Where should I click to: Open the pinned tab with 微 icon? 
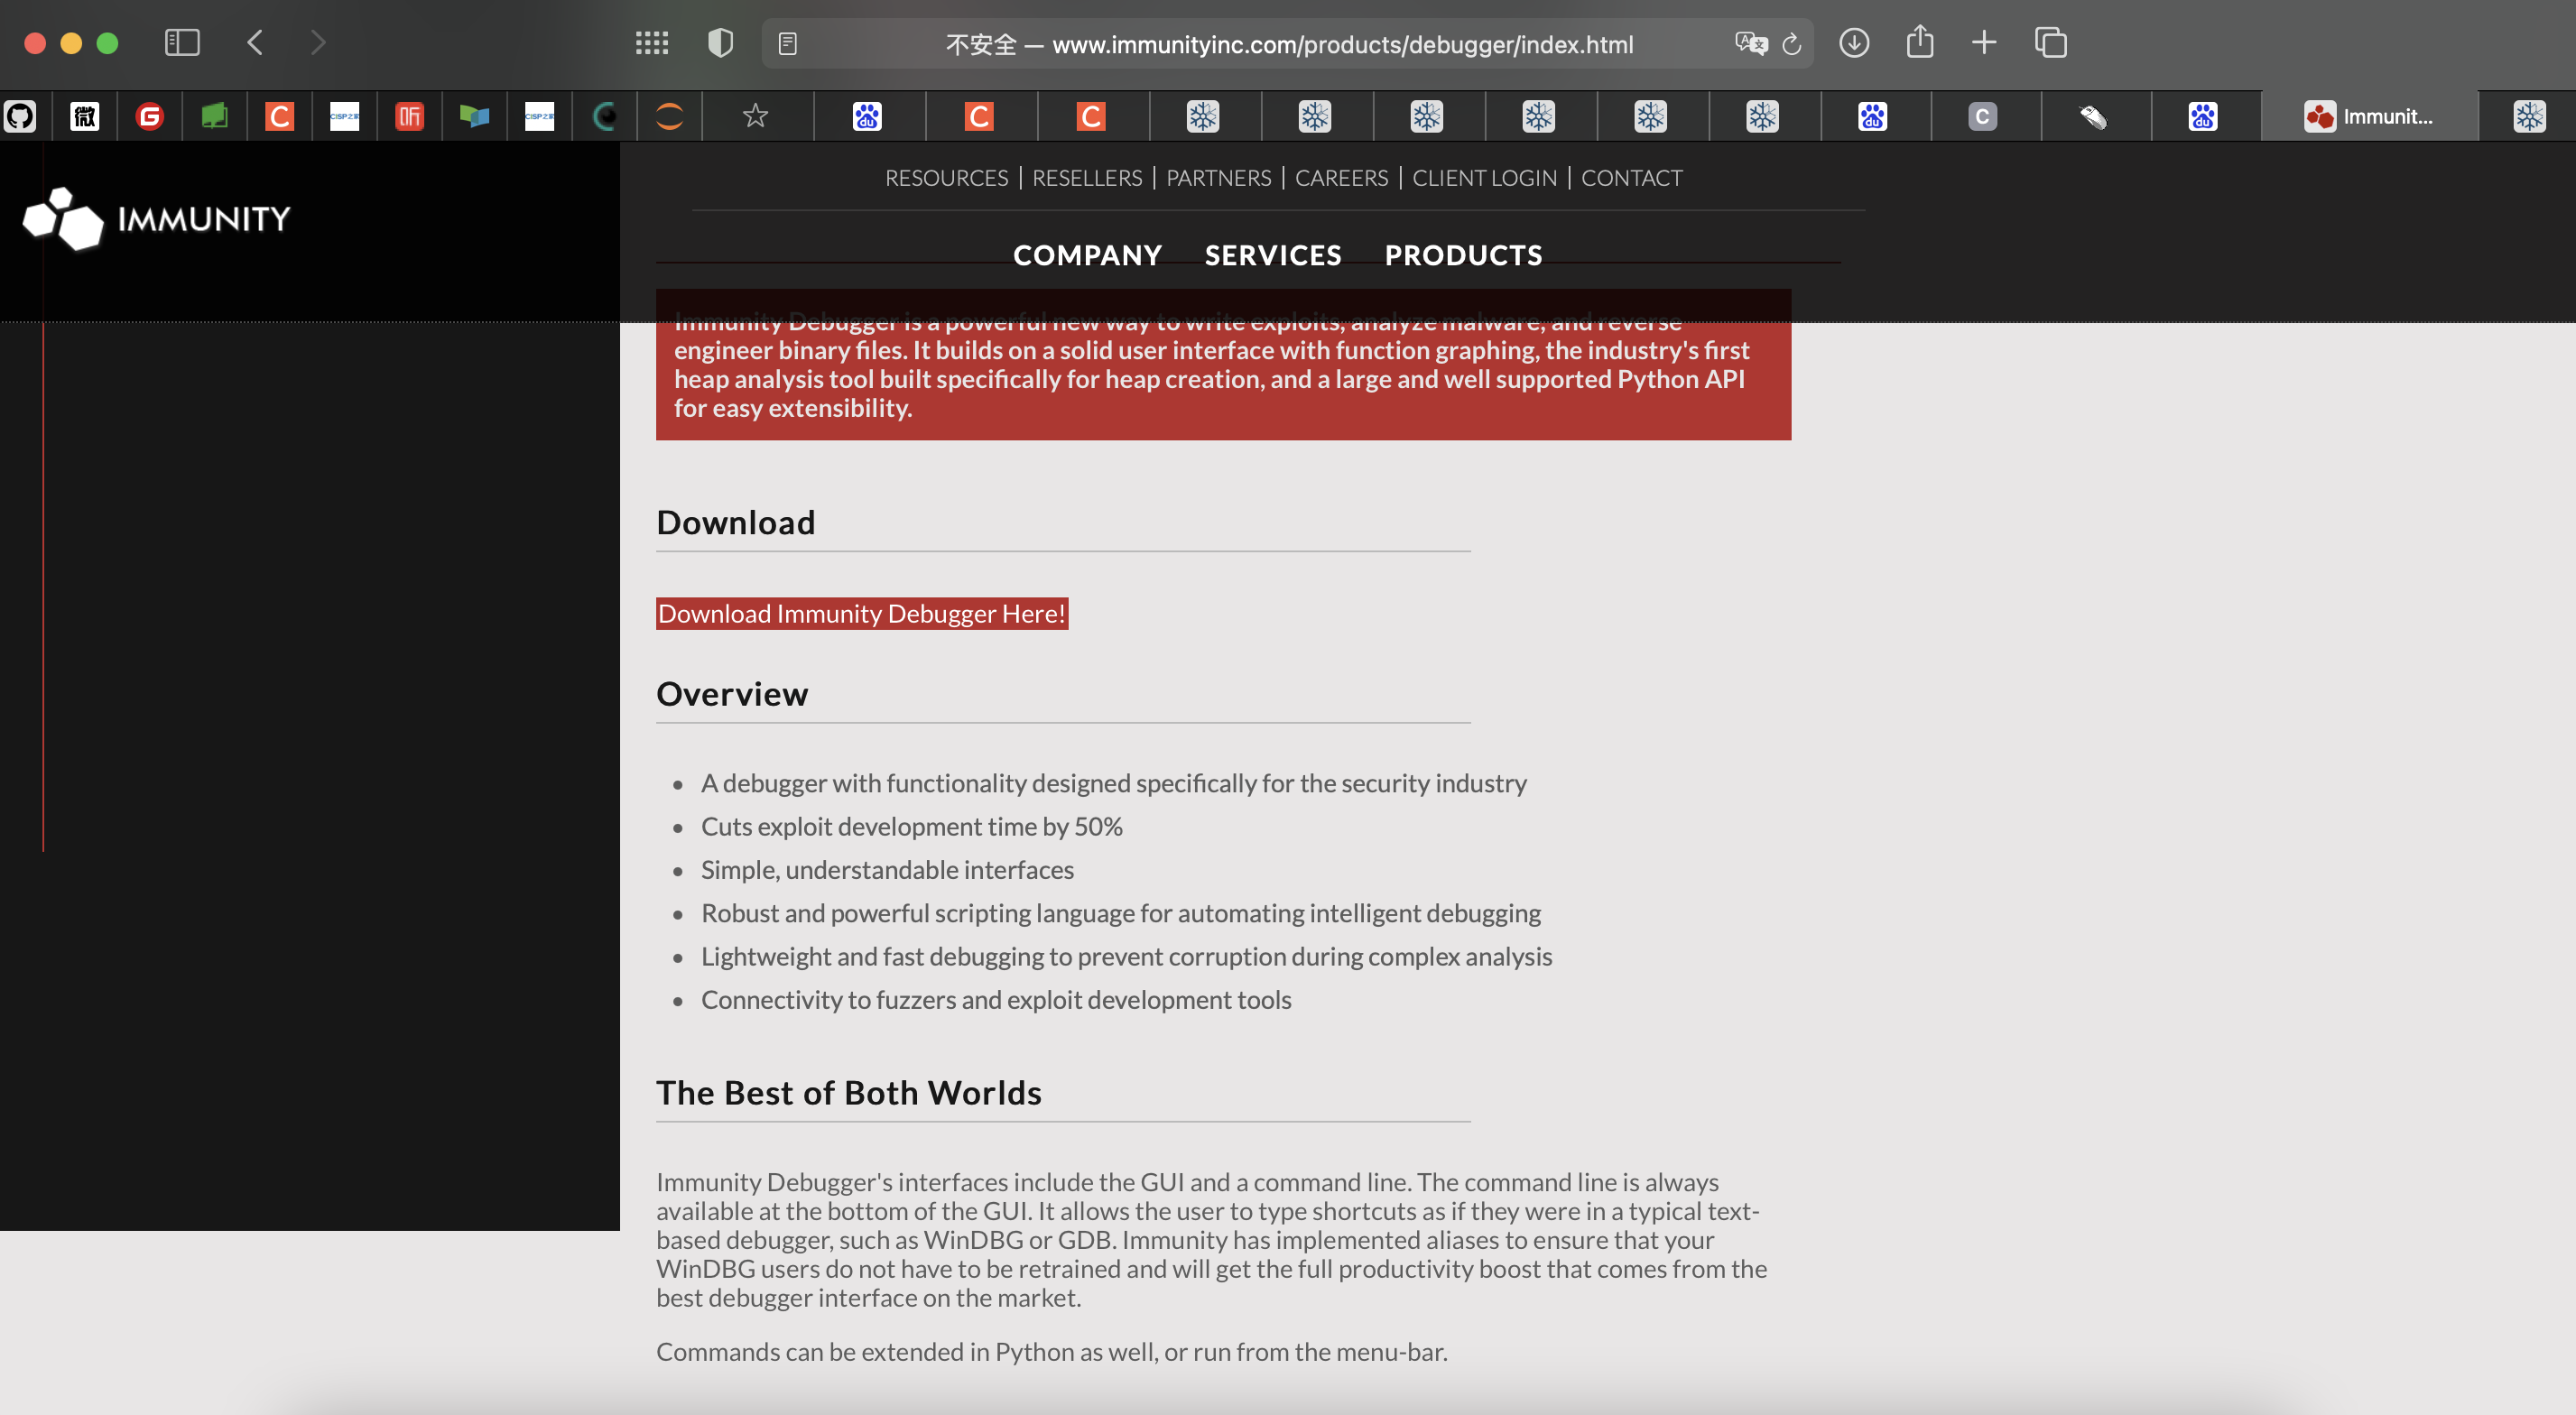(85, 116)
